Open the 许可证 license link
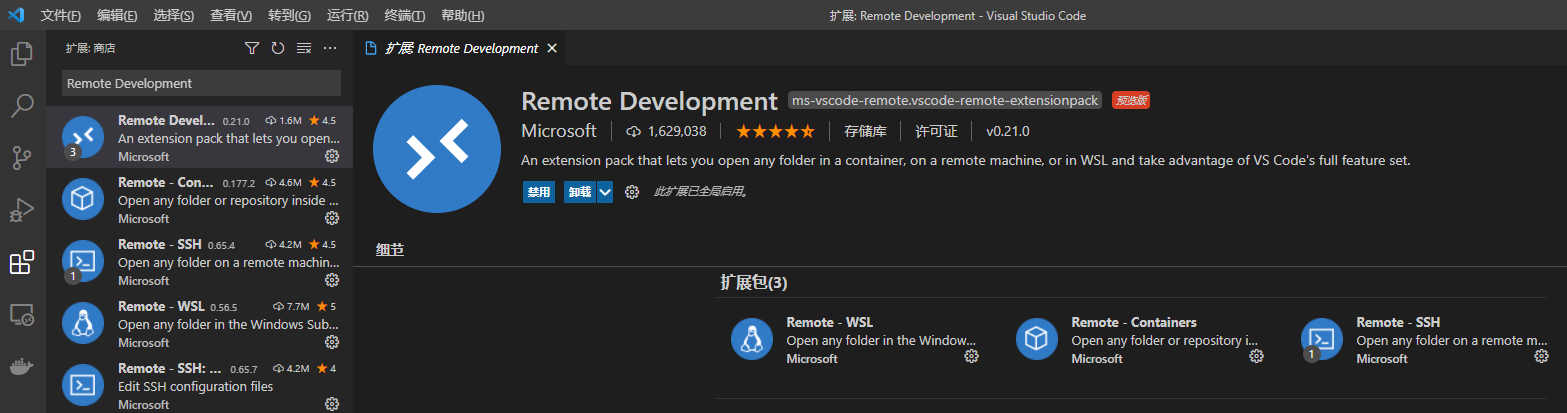The height and width of the screenshot is (413, 1567). (x=937, y=131)
